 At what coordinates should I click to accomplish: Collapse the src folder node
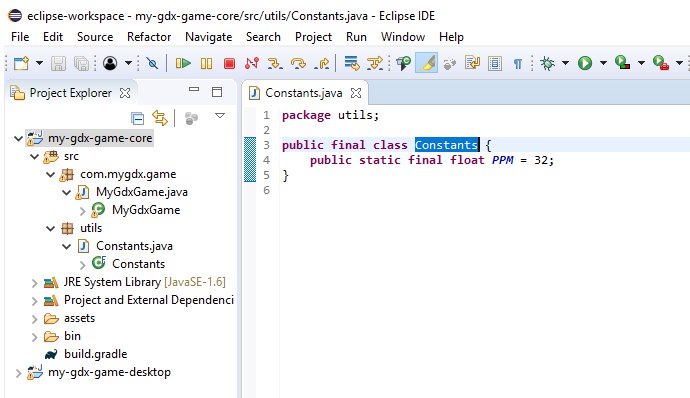click(35, 156)
